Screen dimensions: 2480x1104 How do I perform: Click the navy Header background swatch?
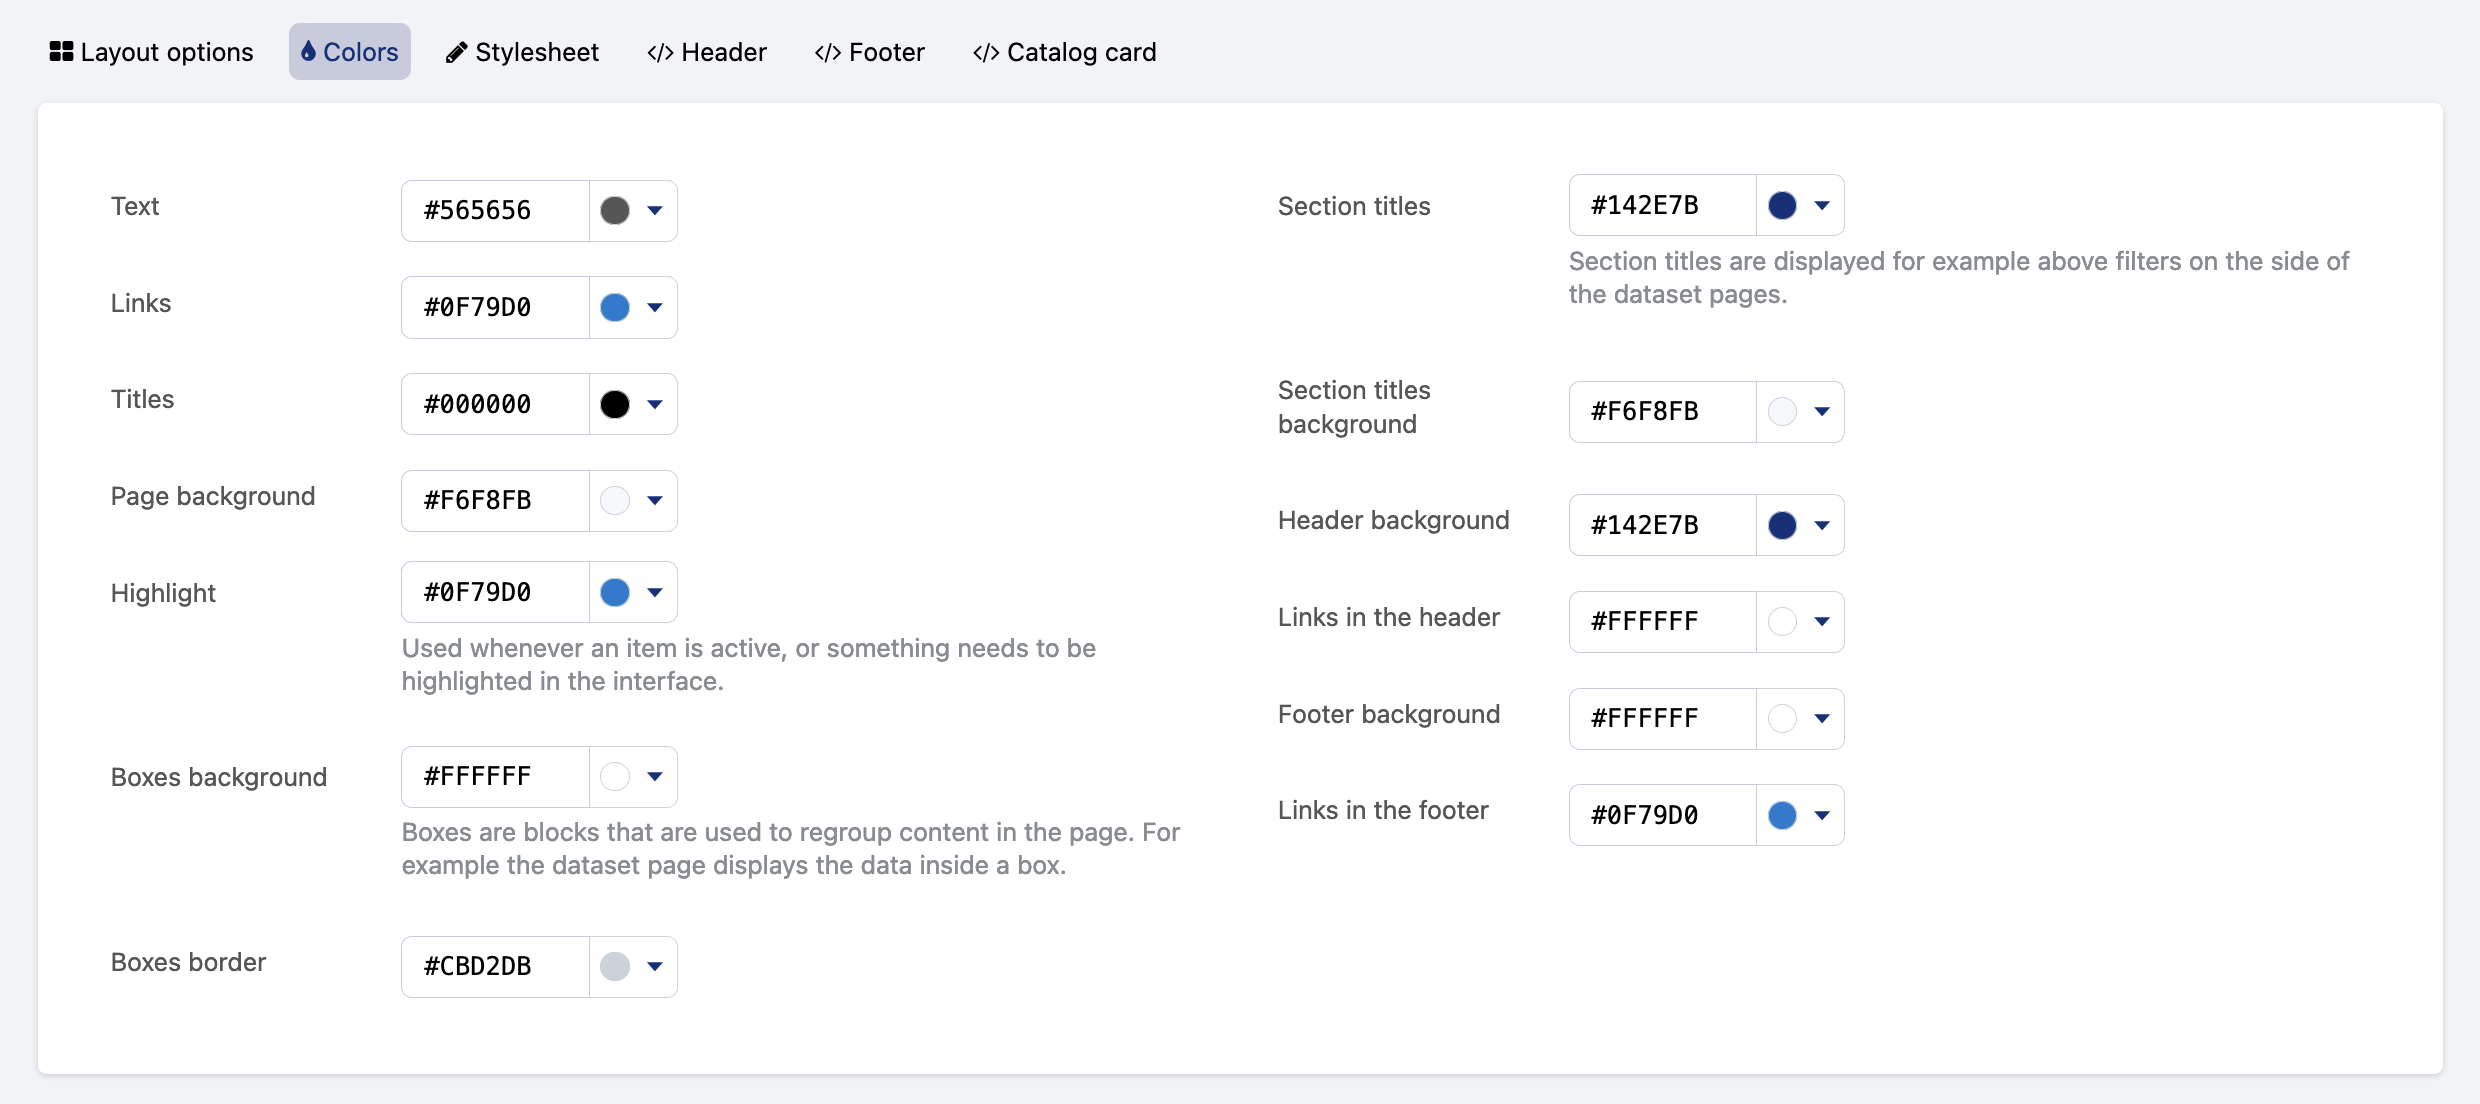tap(1782, 526)
